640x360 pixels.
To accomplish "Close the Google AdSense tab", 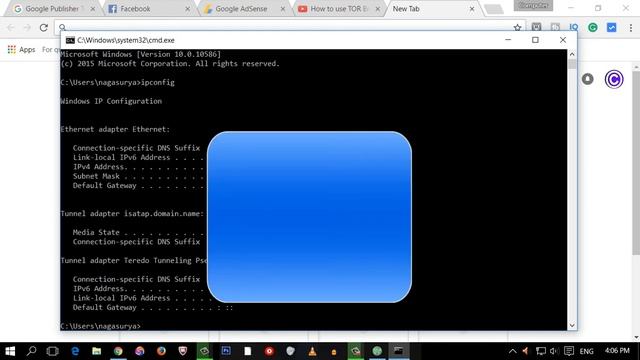I will (282, 9).
